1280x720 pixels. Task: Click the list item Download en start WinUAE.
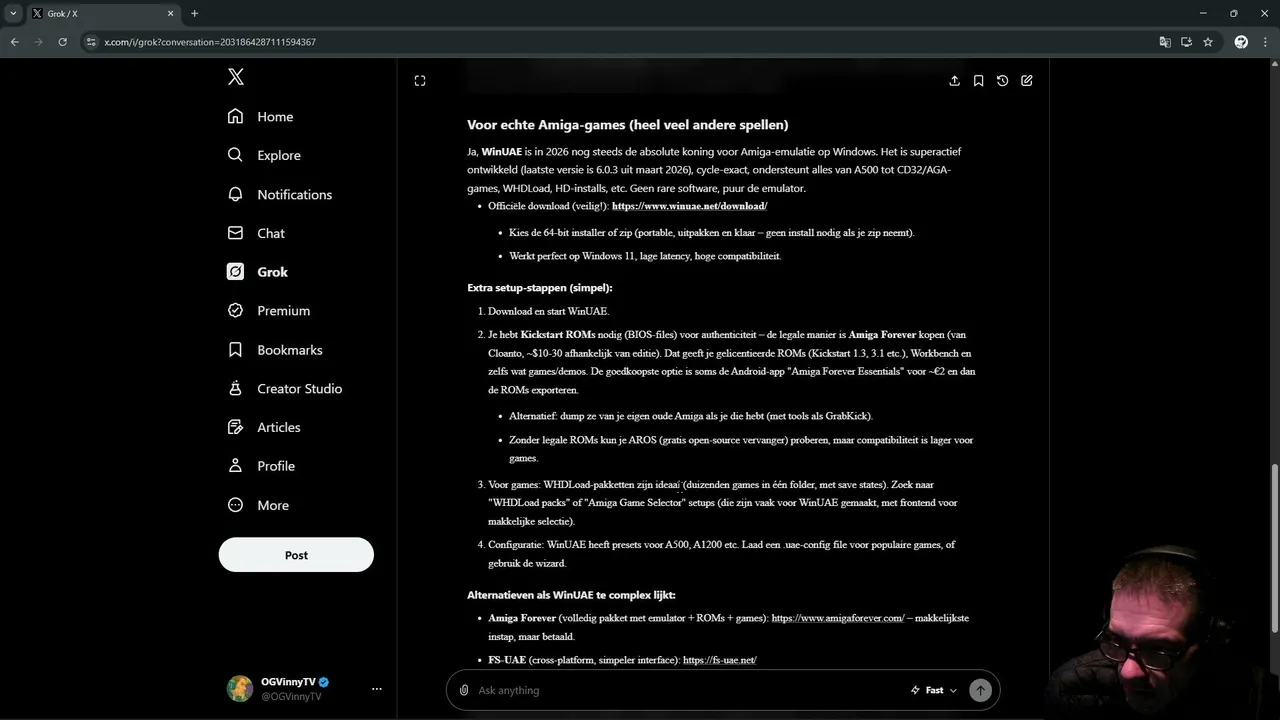(548, 311)
